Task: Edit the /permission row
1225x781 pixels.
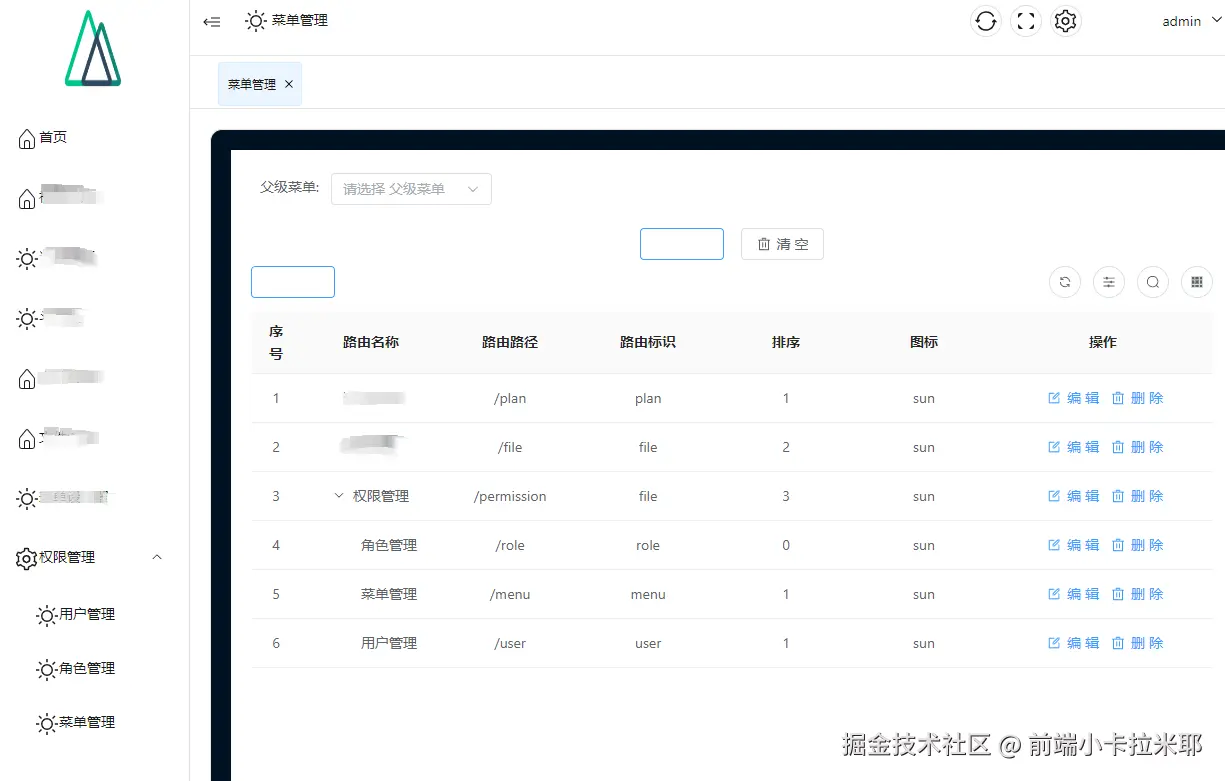Action: pos(1074,496)
